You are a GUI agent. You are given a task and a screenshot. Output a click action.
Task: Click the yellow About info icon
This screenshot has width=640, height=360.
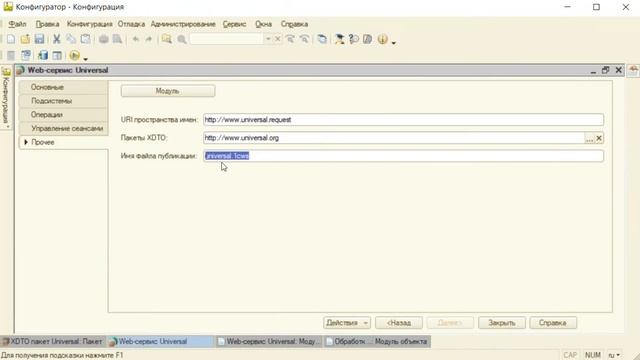pyautogui.click(x=382, y=39)
